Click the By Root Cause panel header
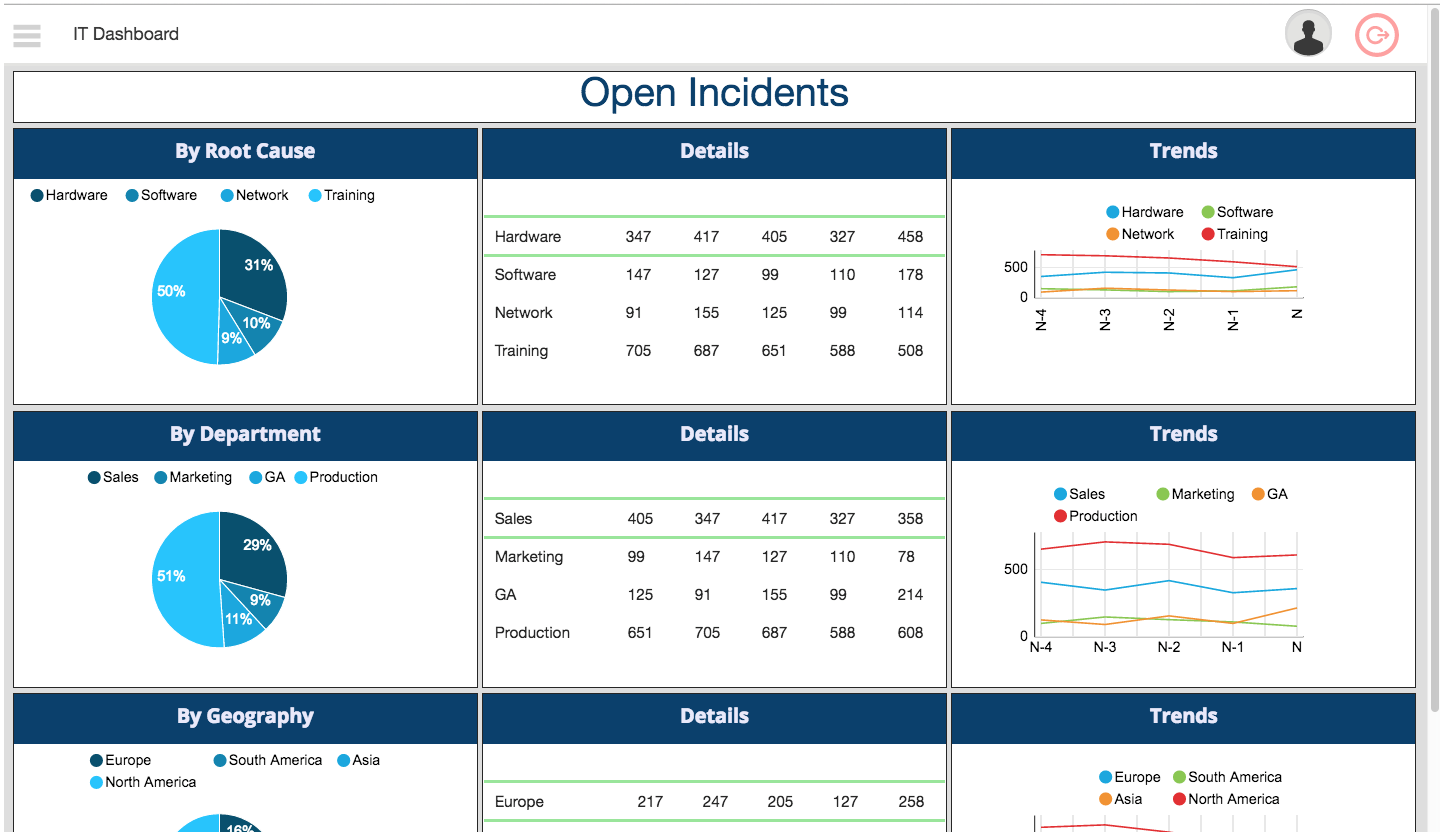 245,152
